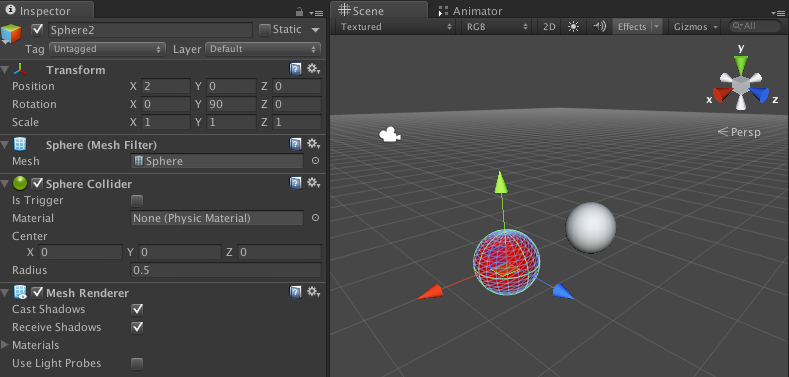Collapse the Transform component
Viewport: 789px width, 377px height.
(5, 69)
